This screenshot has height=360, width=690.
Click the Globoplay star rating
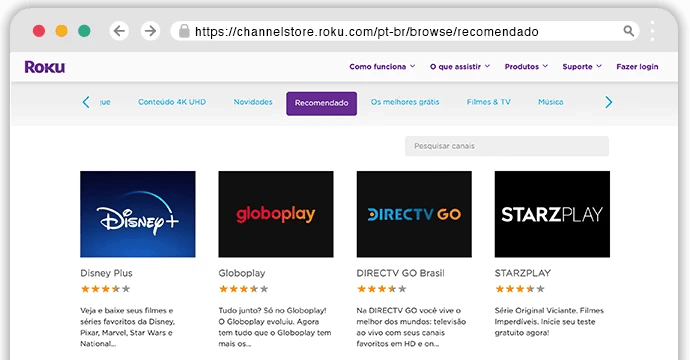pos(244,289)
